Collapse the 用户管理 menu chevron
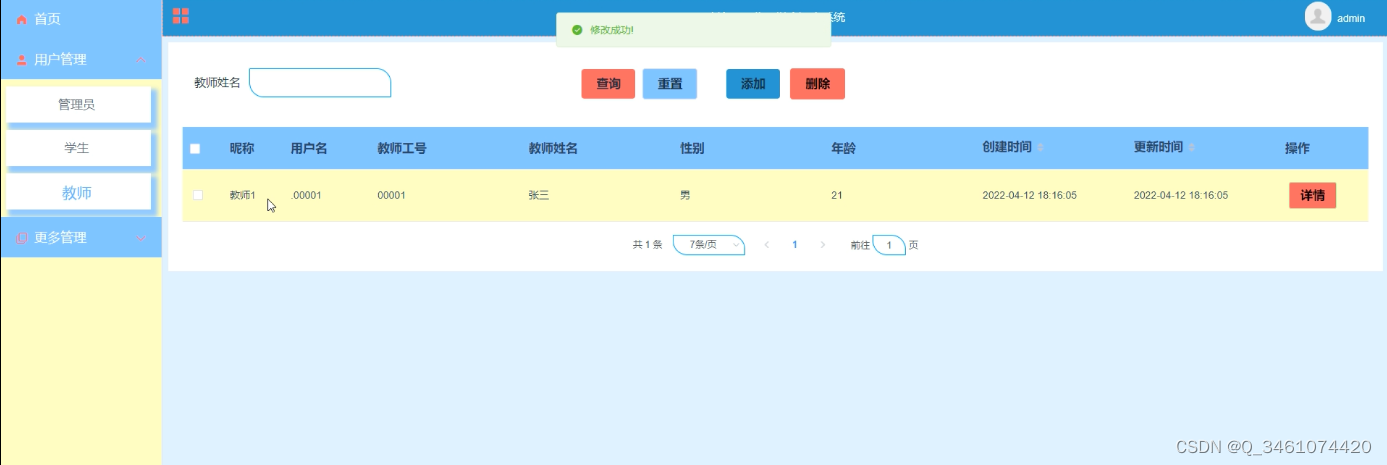Viewport: 1387px width, 465px height. click(x=140, y=60)
